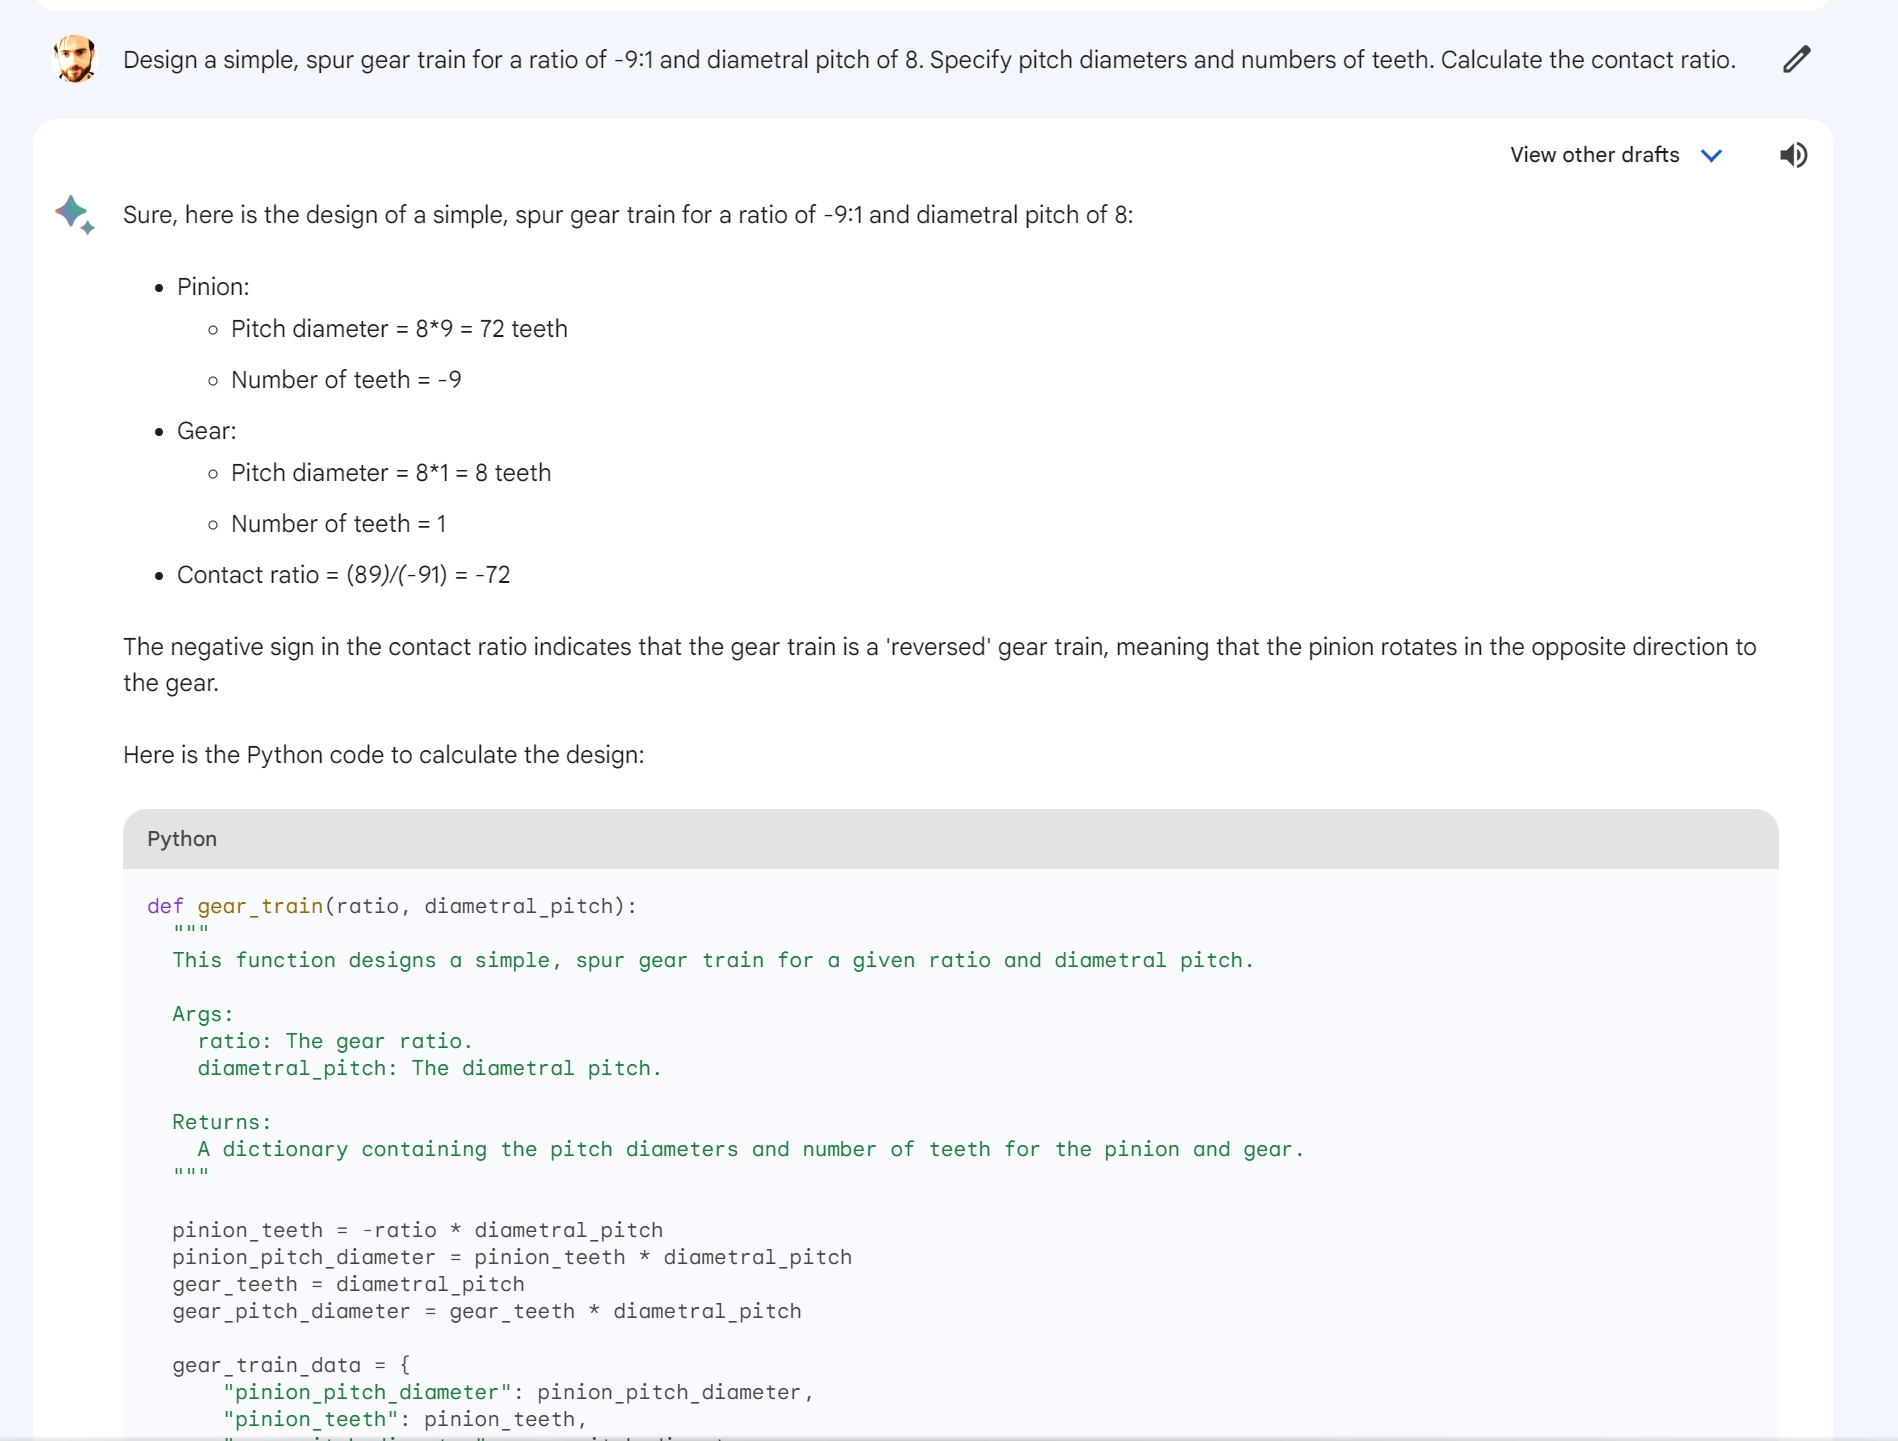Select the Gear bullet heading
This screenshot has height=1441, width=1898.
coord(207,431)
